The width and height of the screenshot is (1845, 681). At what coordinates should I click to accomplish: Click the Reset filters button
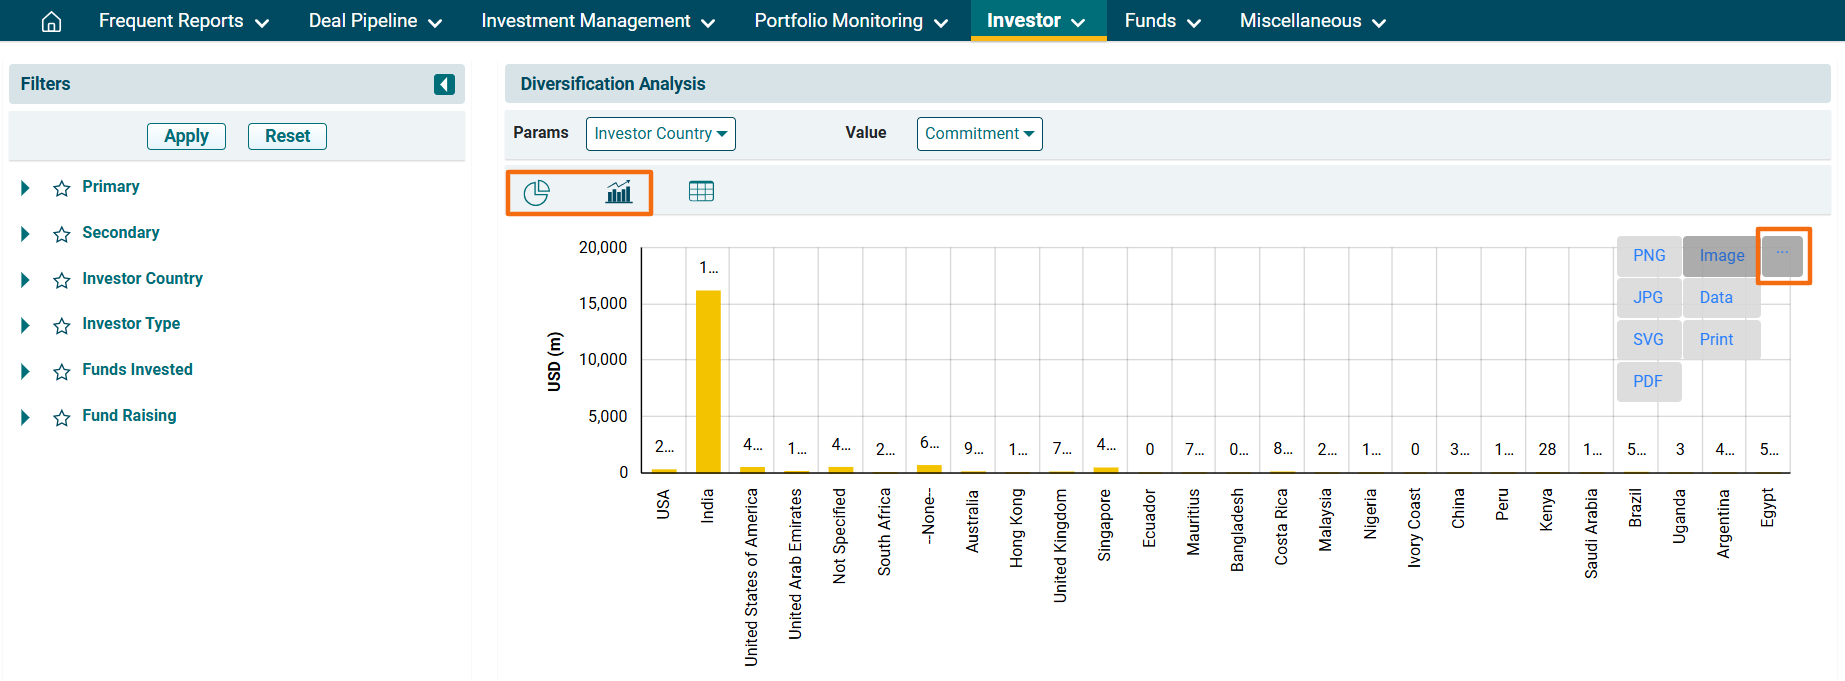pyautogui.click(x=287, y=136)
